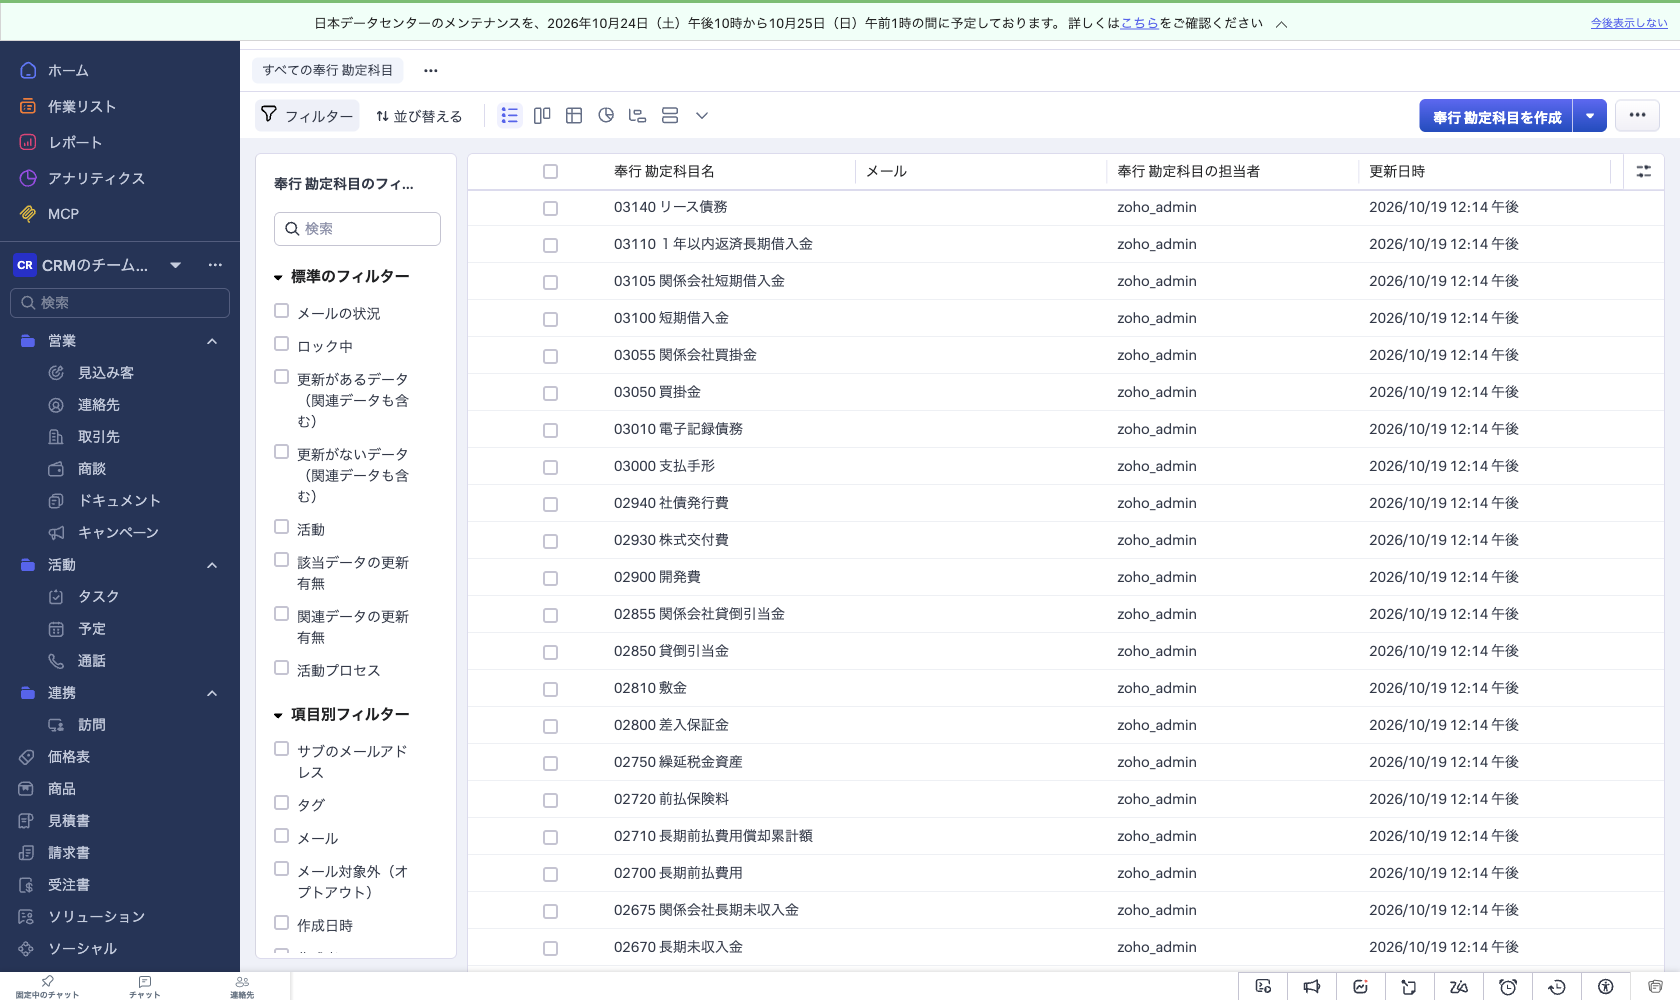Click 並び替える button
The width and height of the screenshot is (1680, 1000).
pyautogui.click(x=419, y=116)
